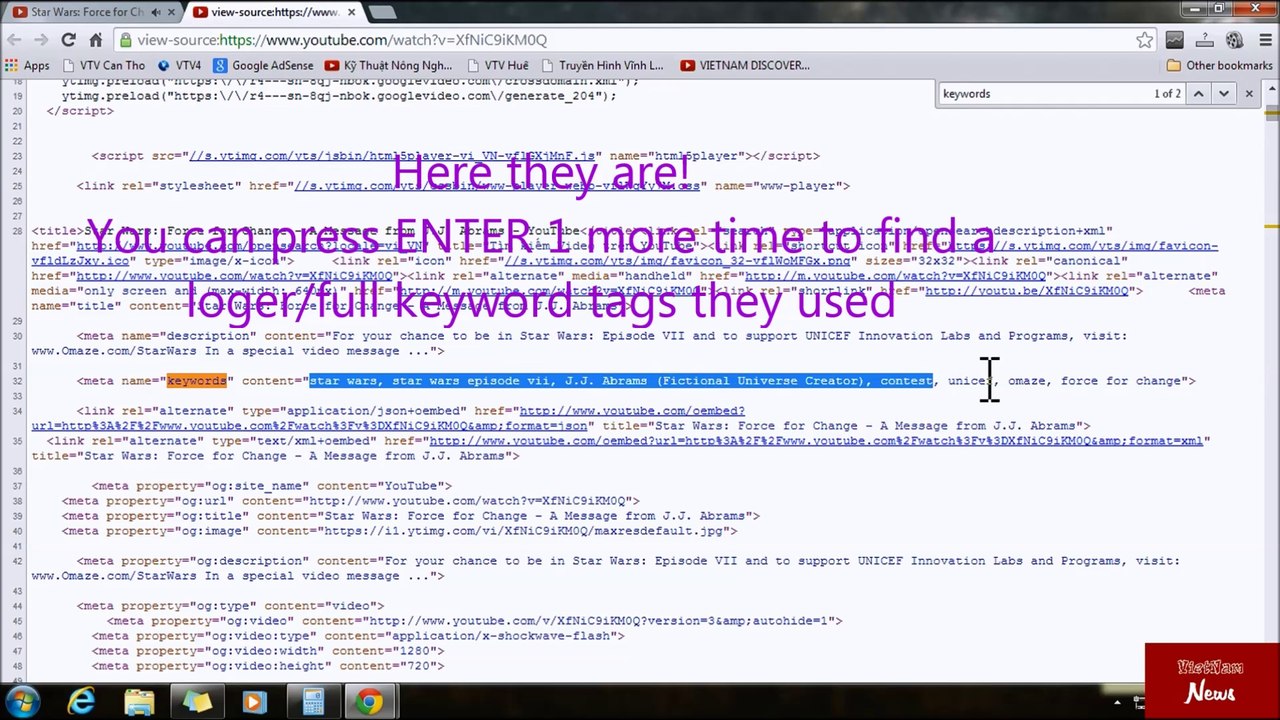The width and height of the screenshot is (1280, 720).
Task: Open the VTV4 bookmark
Action: coord(178,65)
